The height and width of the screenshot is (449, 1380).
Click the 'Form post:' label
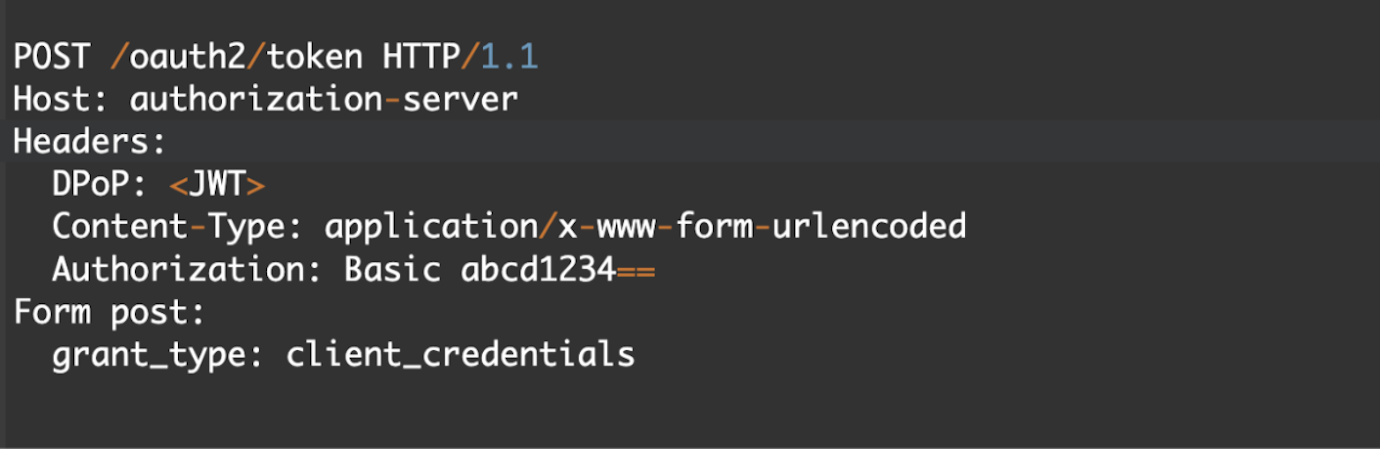pos(109,312)
